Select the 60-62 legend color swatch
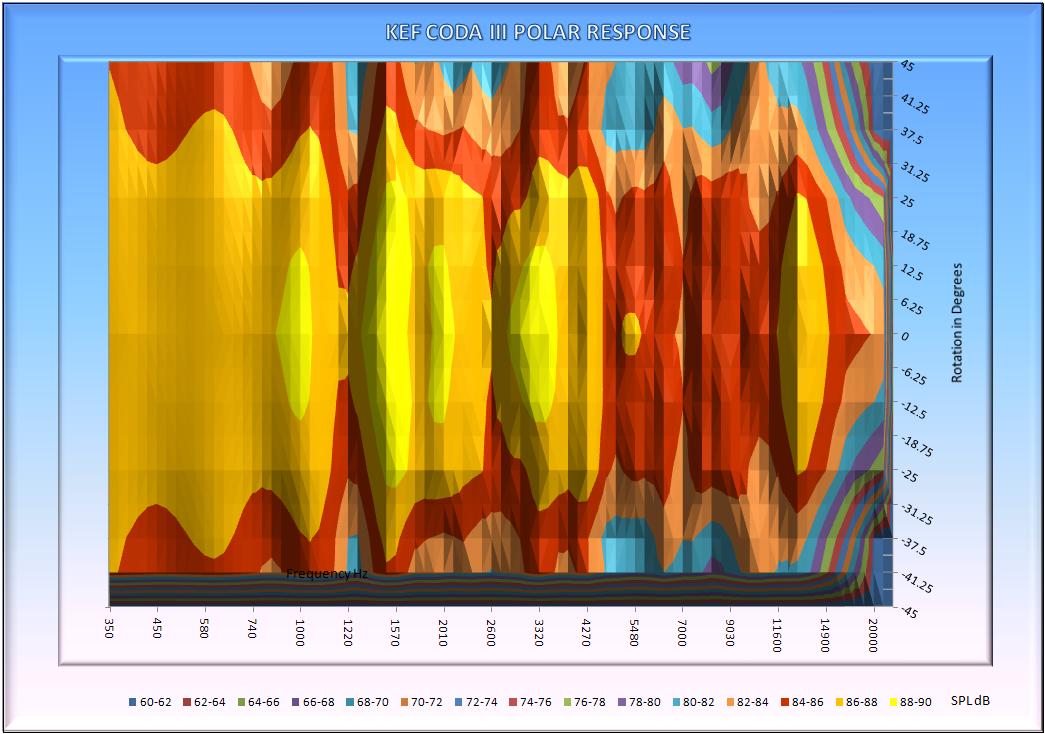The height and width of the screenshot is (734, 1045). pos(133,702)
